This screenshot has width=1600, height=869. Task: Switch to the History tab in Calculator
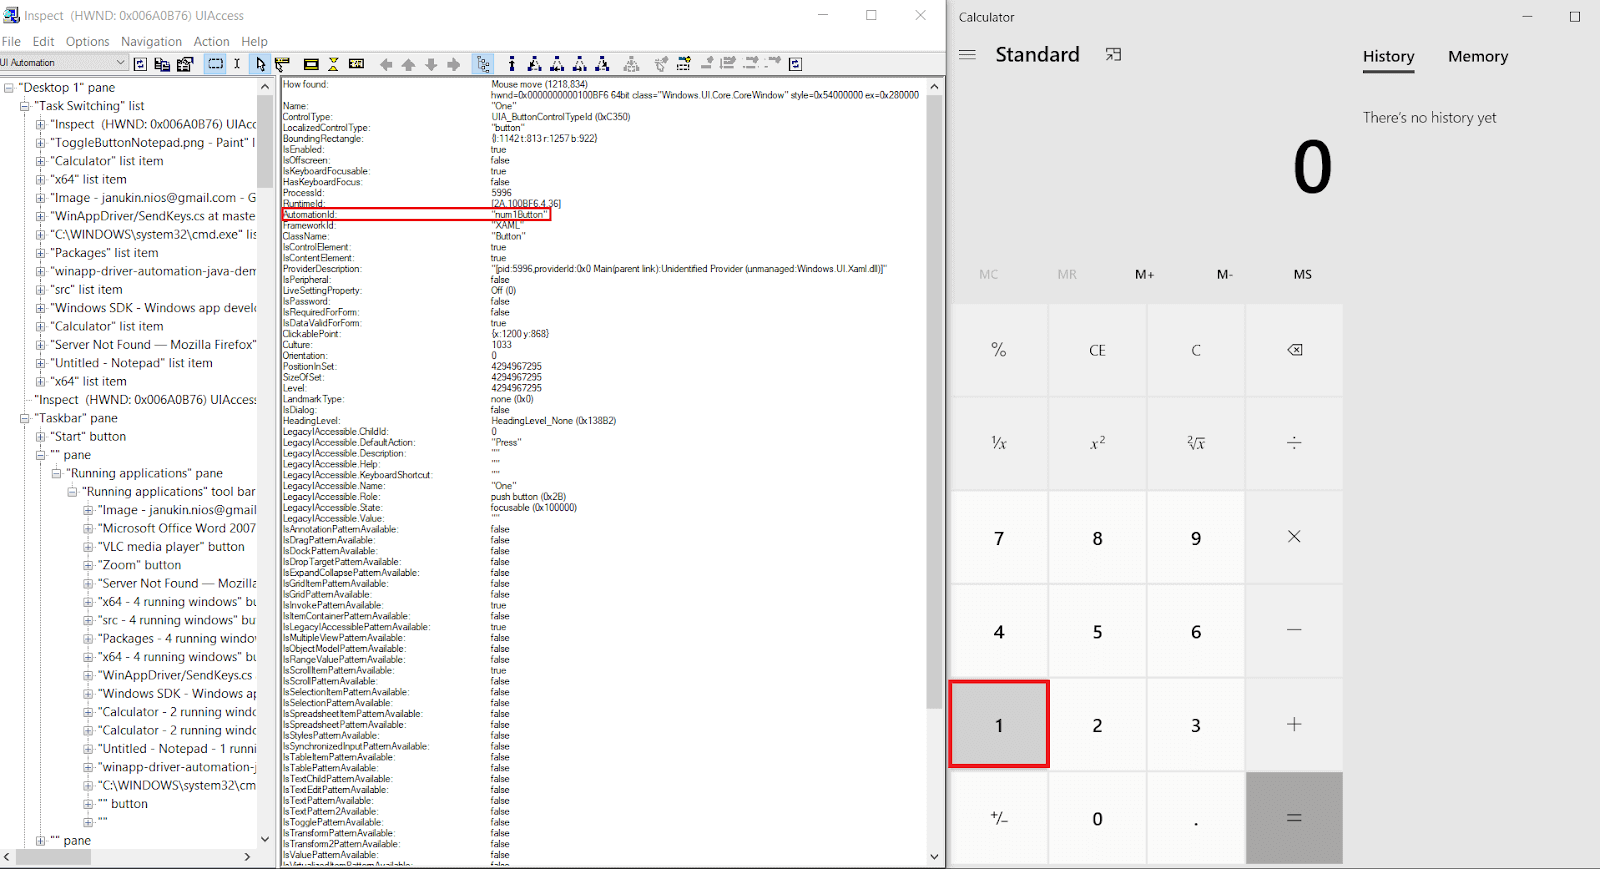click(x=1388, y=57)
